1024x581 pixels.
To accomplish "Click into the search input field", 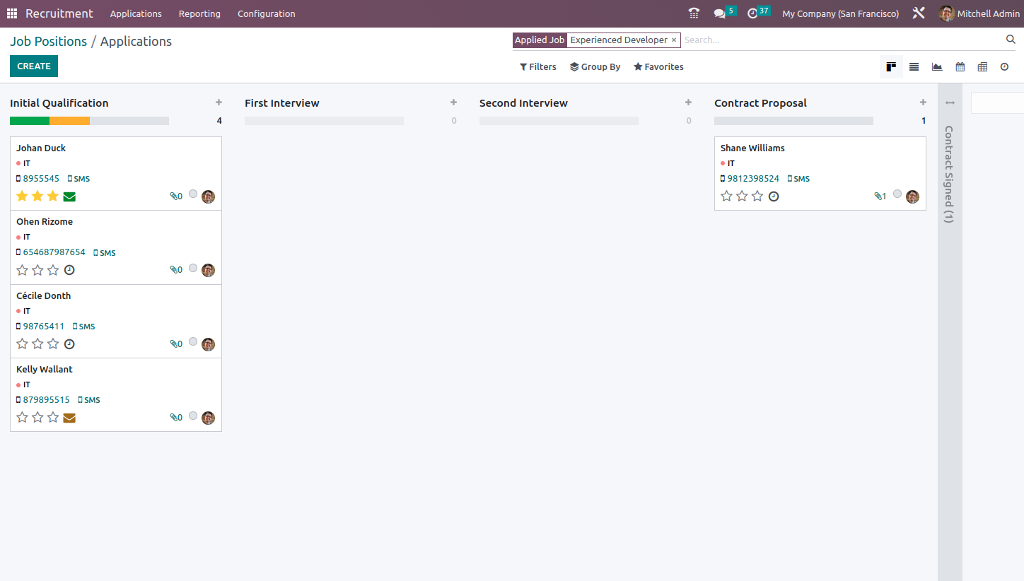I will (840, 40).
